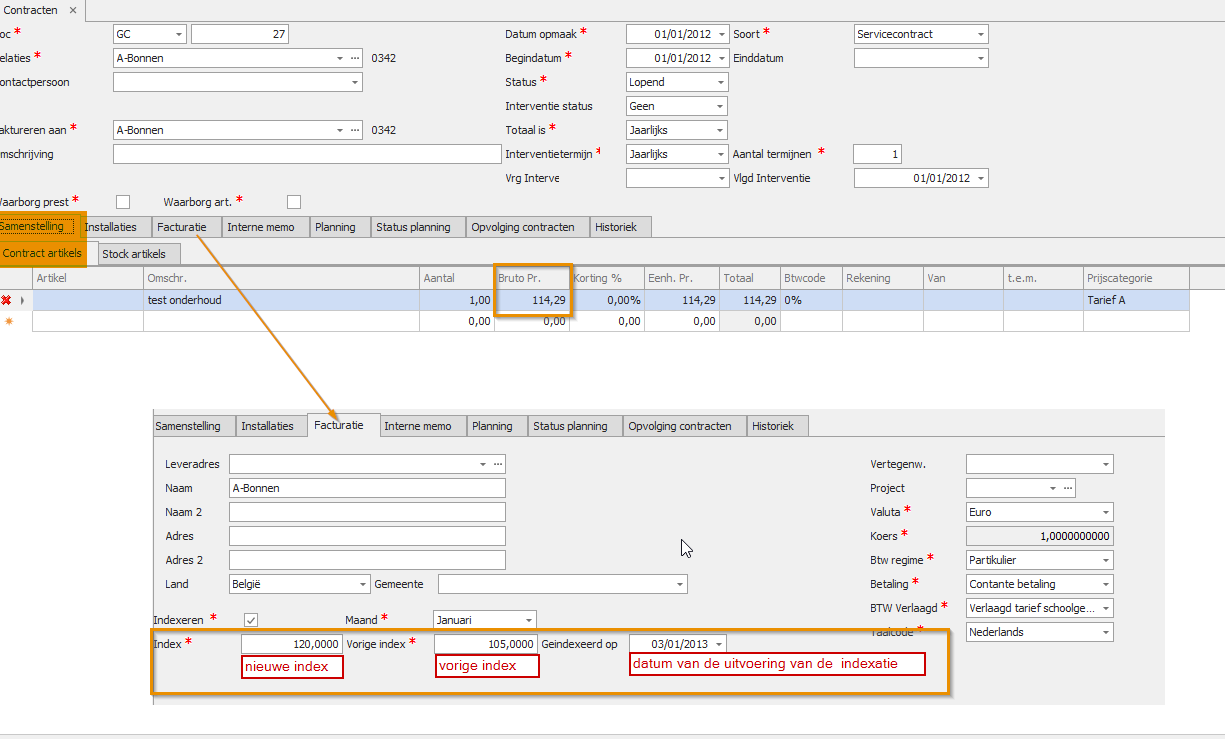
Task: Click the Naam 2 input field
Action: coord(367,512)
